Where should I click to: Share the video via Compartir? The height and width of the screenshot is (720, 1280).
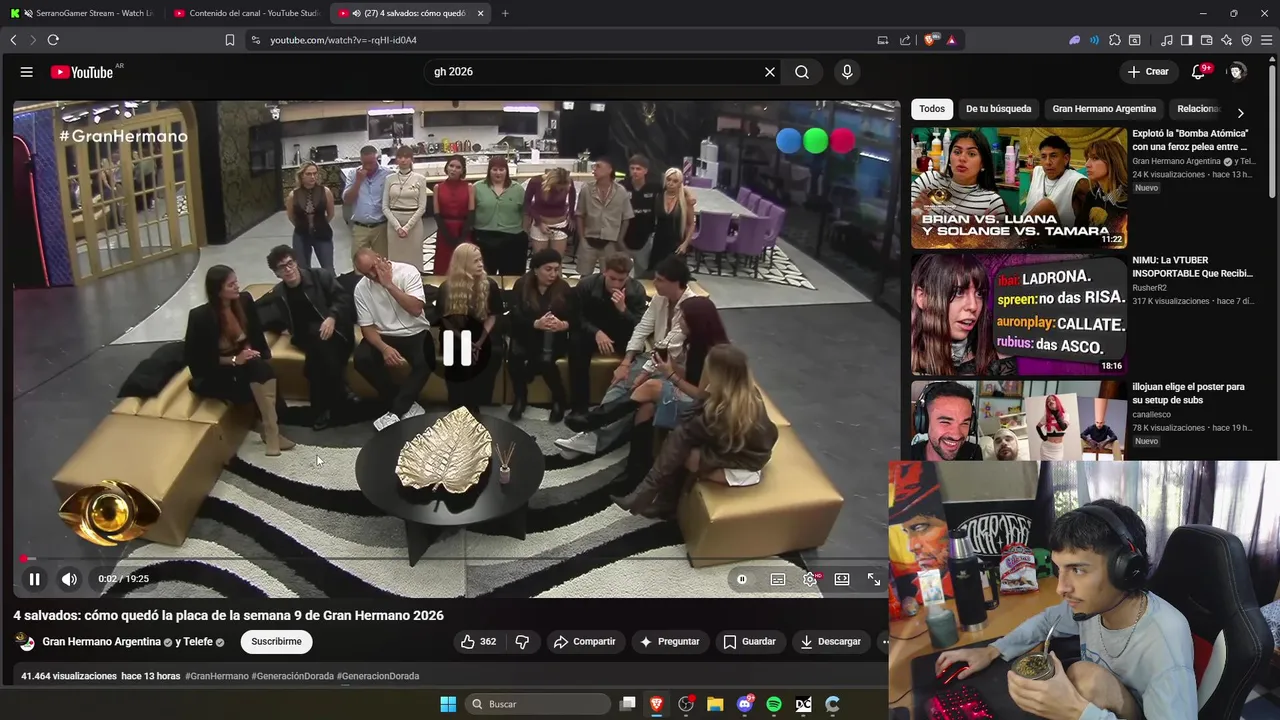click(x=585, y=642)
